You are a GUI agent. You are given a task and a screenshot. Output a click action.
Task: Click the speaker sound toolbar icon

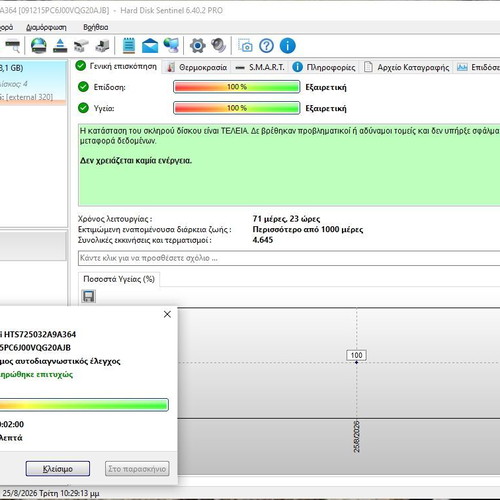[x=219, y=46]
